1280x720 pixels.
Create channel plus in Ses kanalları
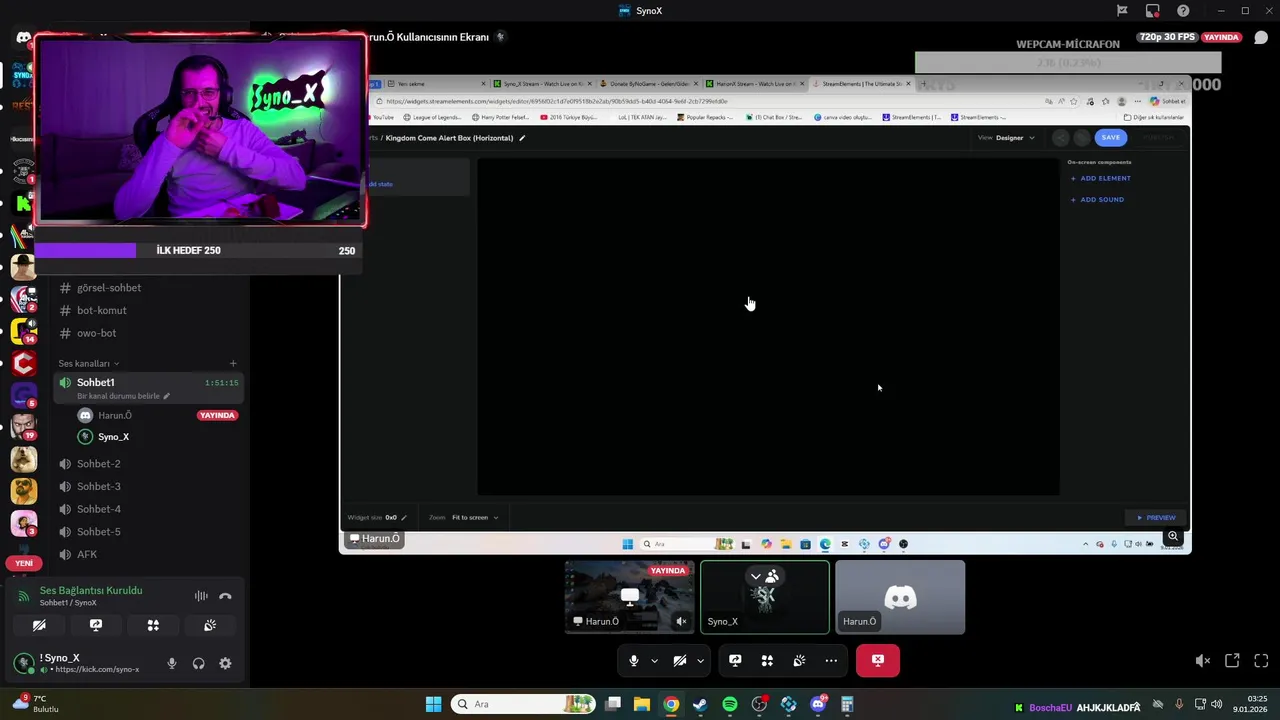233,364
